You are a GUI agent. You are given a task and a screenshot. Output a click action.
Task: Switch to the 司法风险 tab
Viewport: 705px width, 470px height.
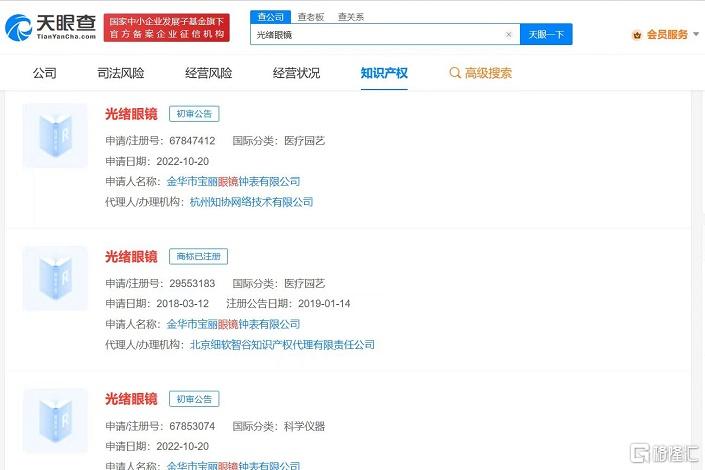120,73
